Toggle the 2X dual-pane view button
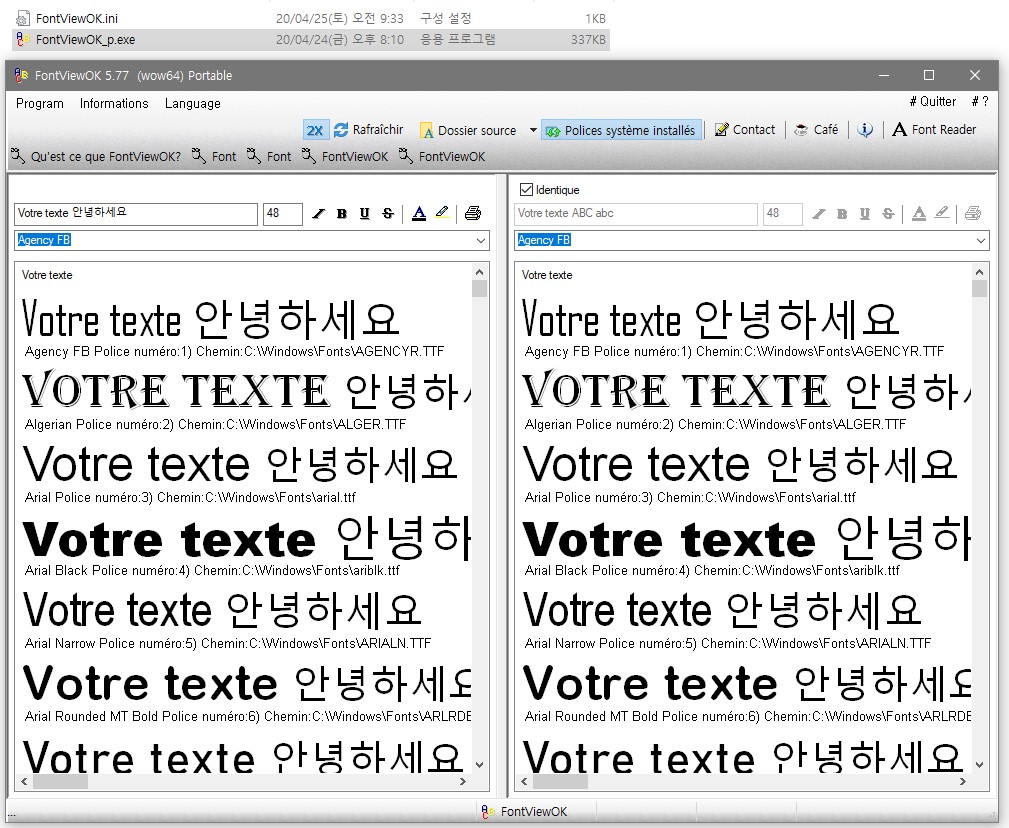 coord(315,130)
